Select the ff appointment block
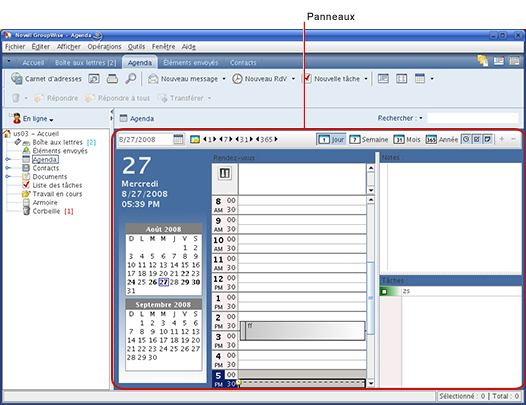 pos(302,331)
